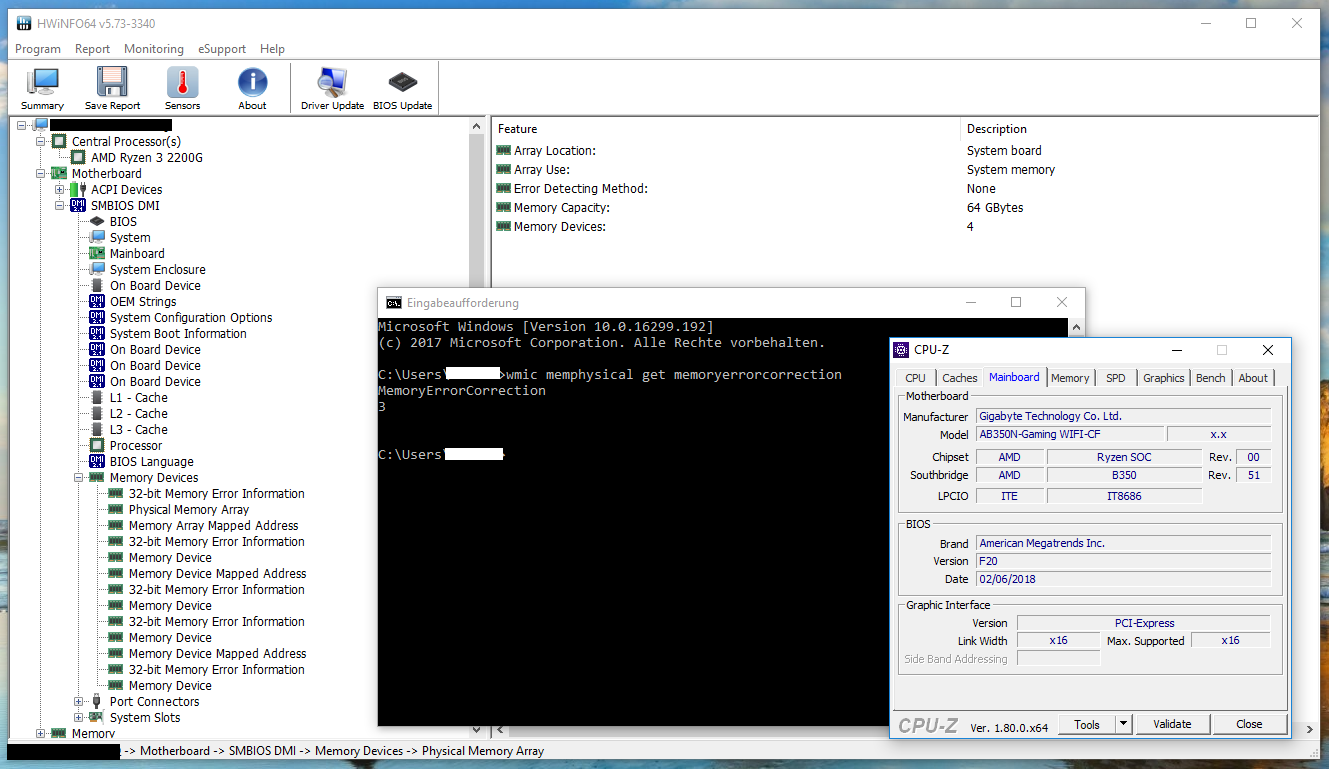Open the Help menu in HWiNFO64
This screenshot has width=1329, height=769.
272,49
